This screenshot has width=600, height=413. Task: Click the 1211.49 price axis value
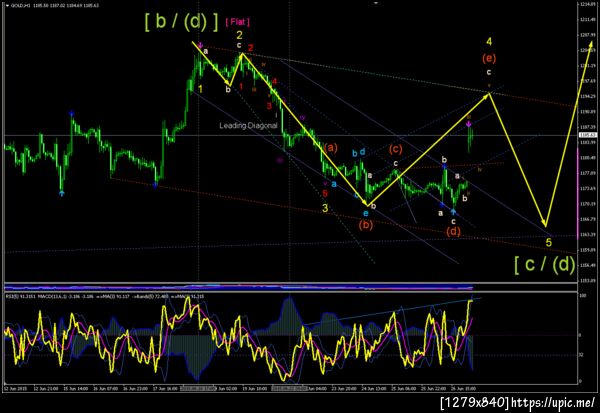point(587,20)
